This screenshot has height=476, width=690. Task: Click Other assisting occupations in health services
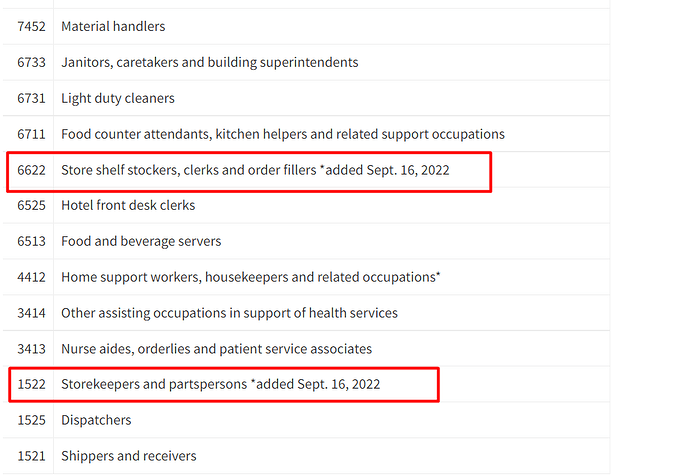pyautogui.click(x=229, y=313)
